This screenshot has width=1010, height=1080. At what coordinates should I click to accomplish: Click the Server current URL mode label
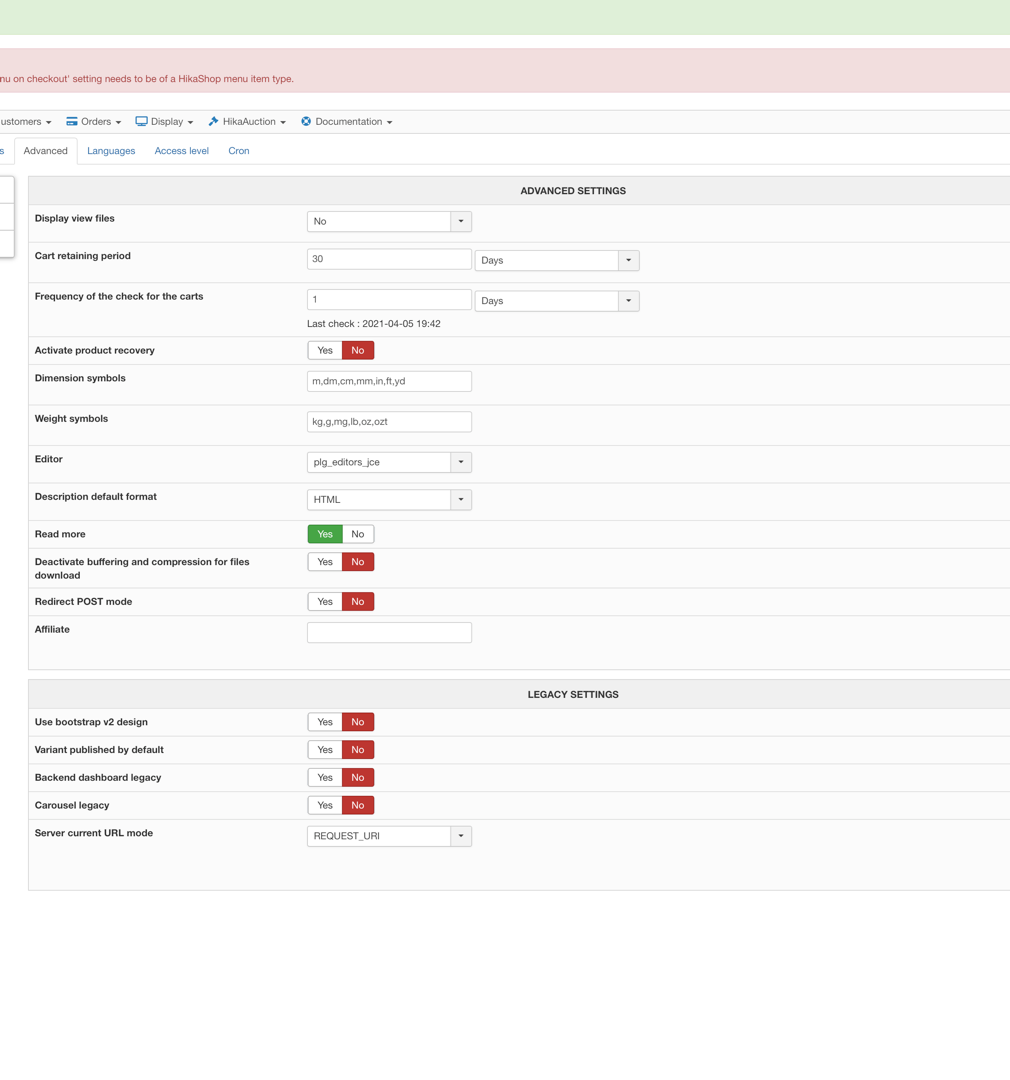point(94,833)
